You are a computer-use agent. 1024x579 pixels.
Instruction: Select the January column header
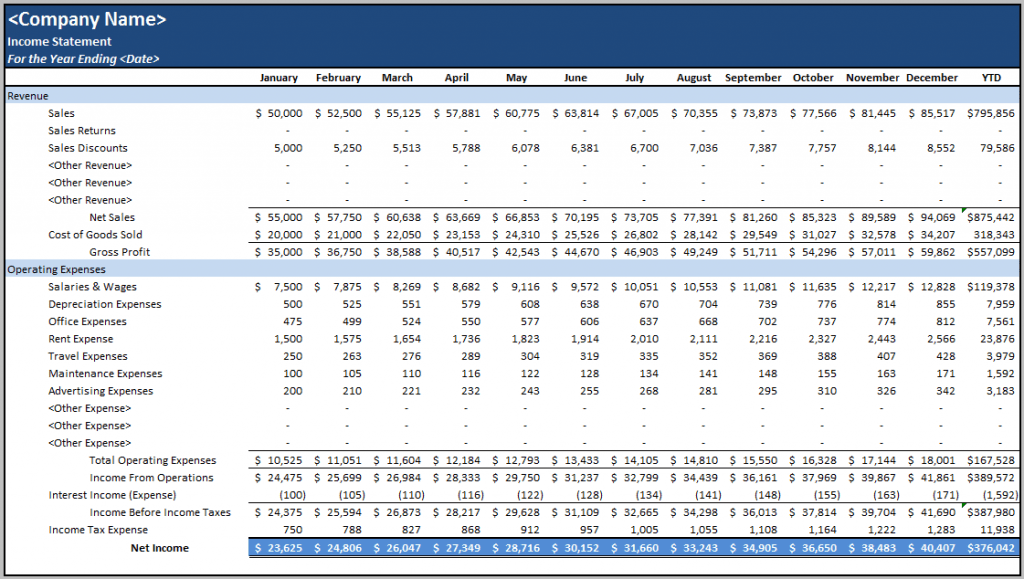coord(279,78)
